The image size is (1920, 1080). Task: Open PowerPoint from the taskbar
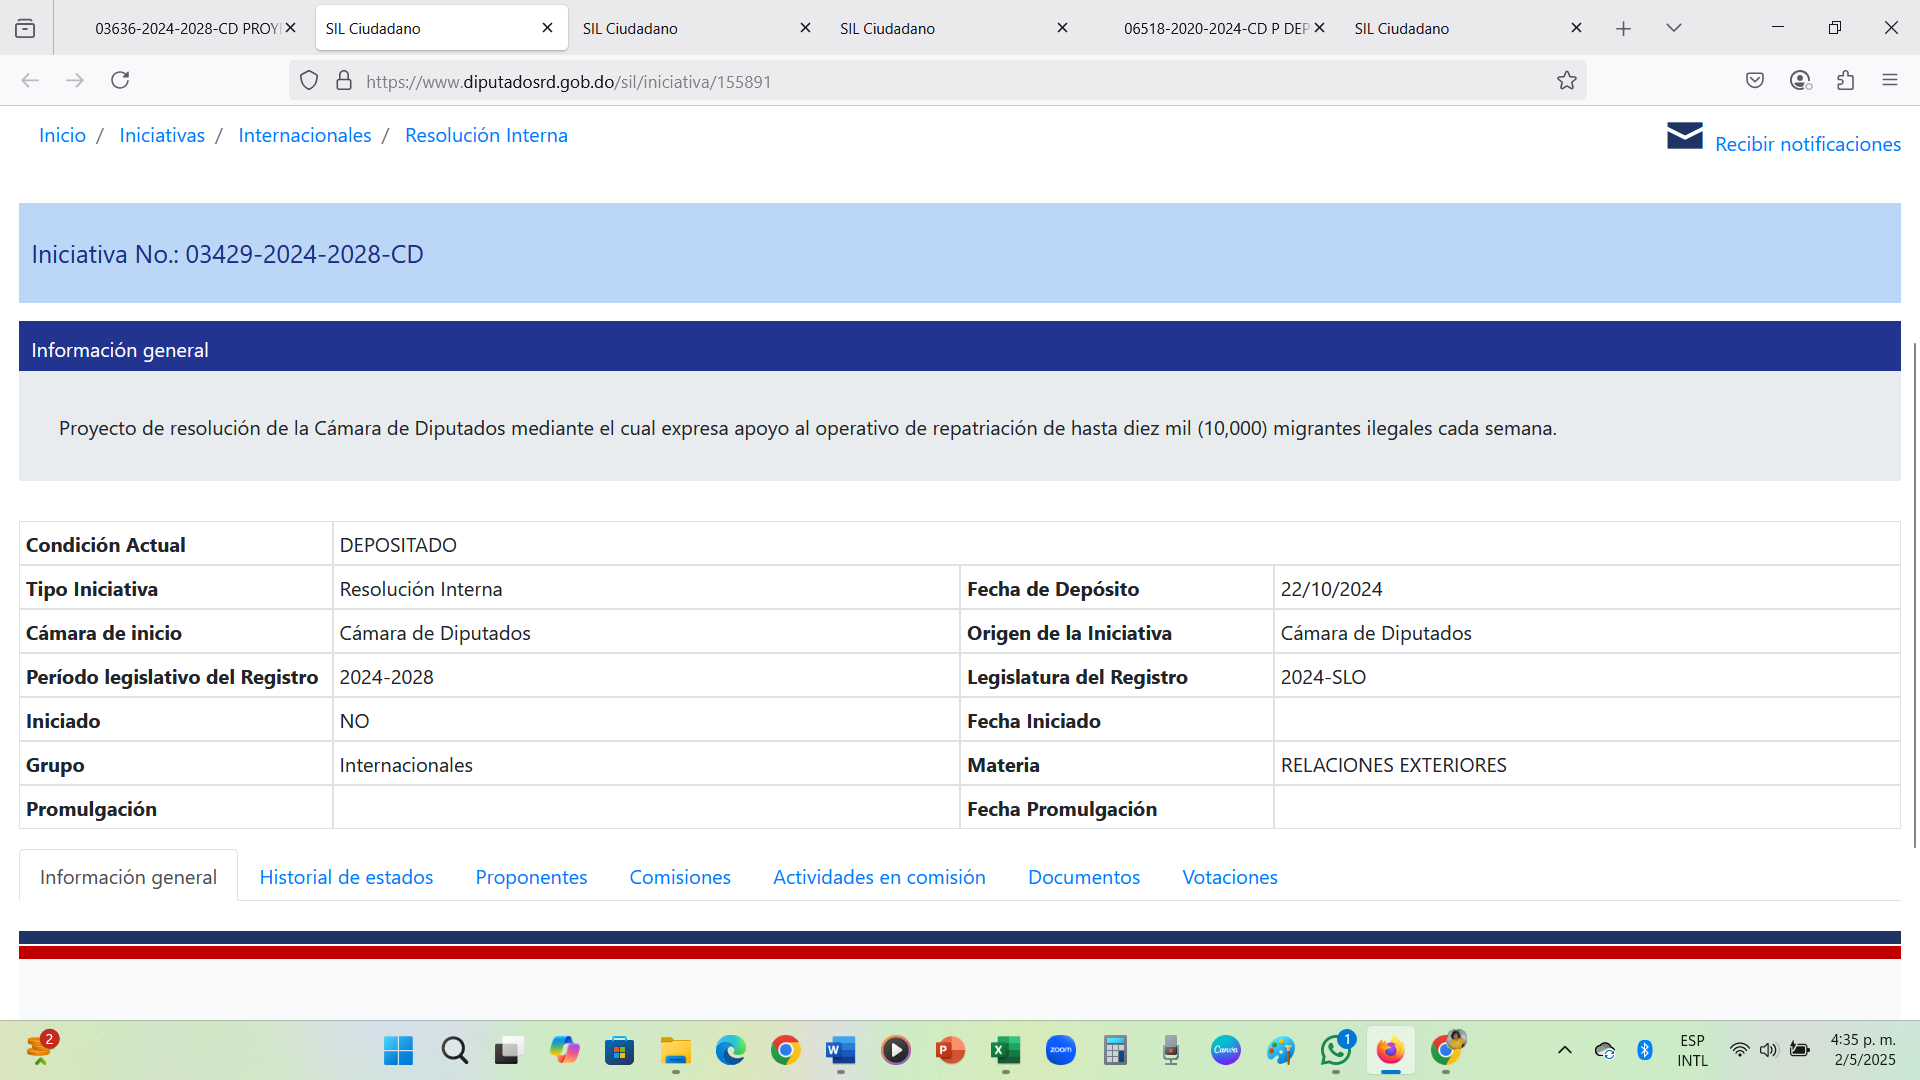click(950, 1050)
